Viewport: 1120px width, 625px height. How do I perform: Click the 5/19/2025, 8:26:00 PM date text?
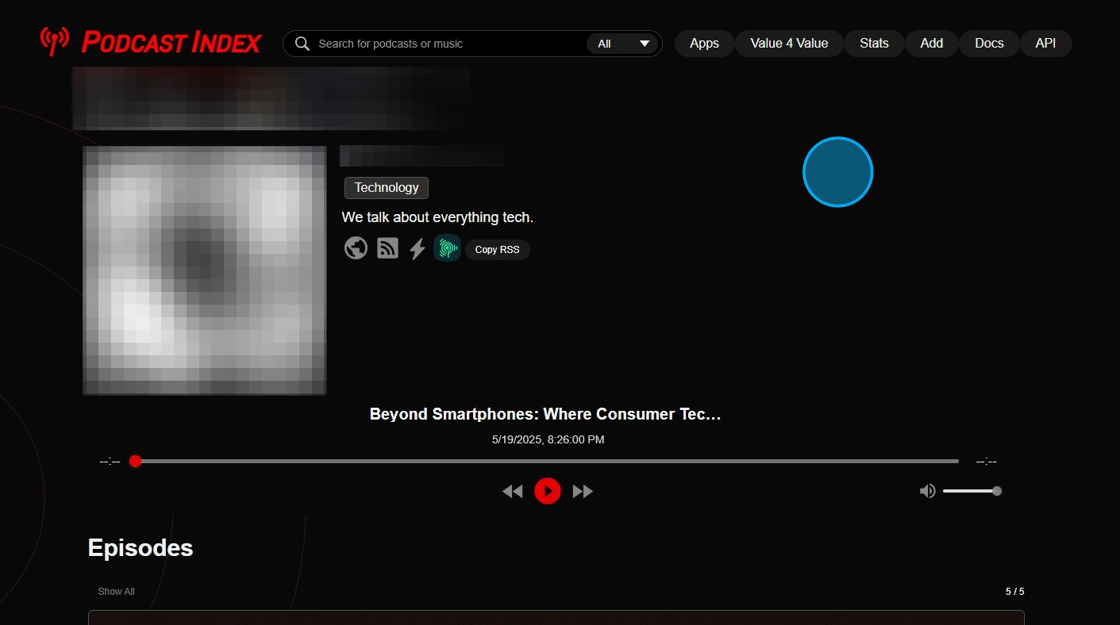(548, 439)
